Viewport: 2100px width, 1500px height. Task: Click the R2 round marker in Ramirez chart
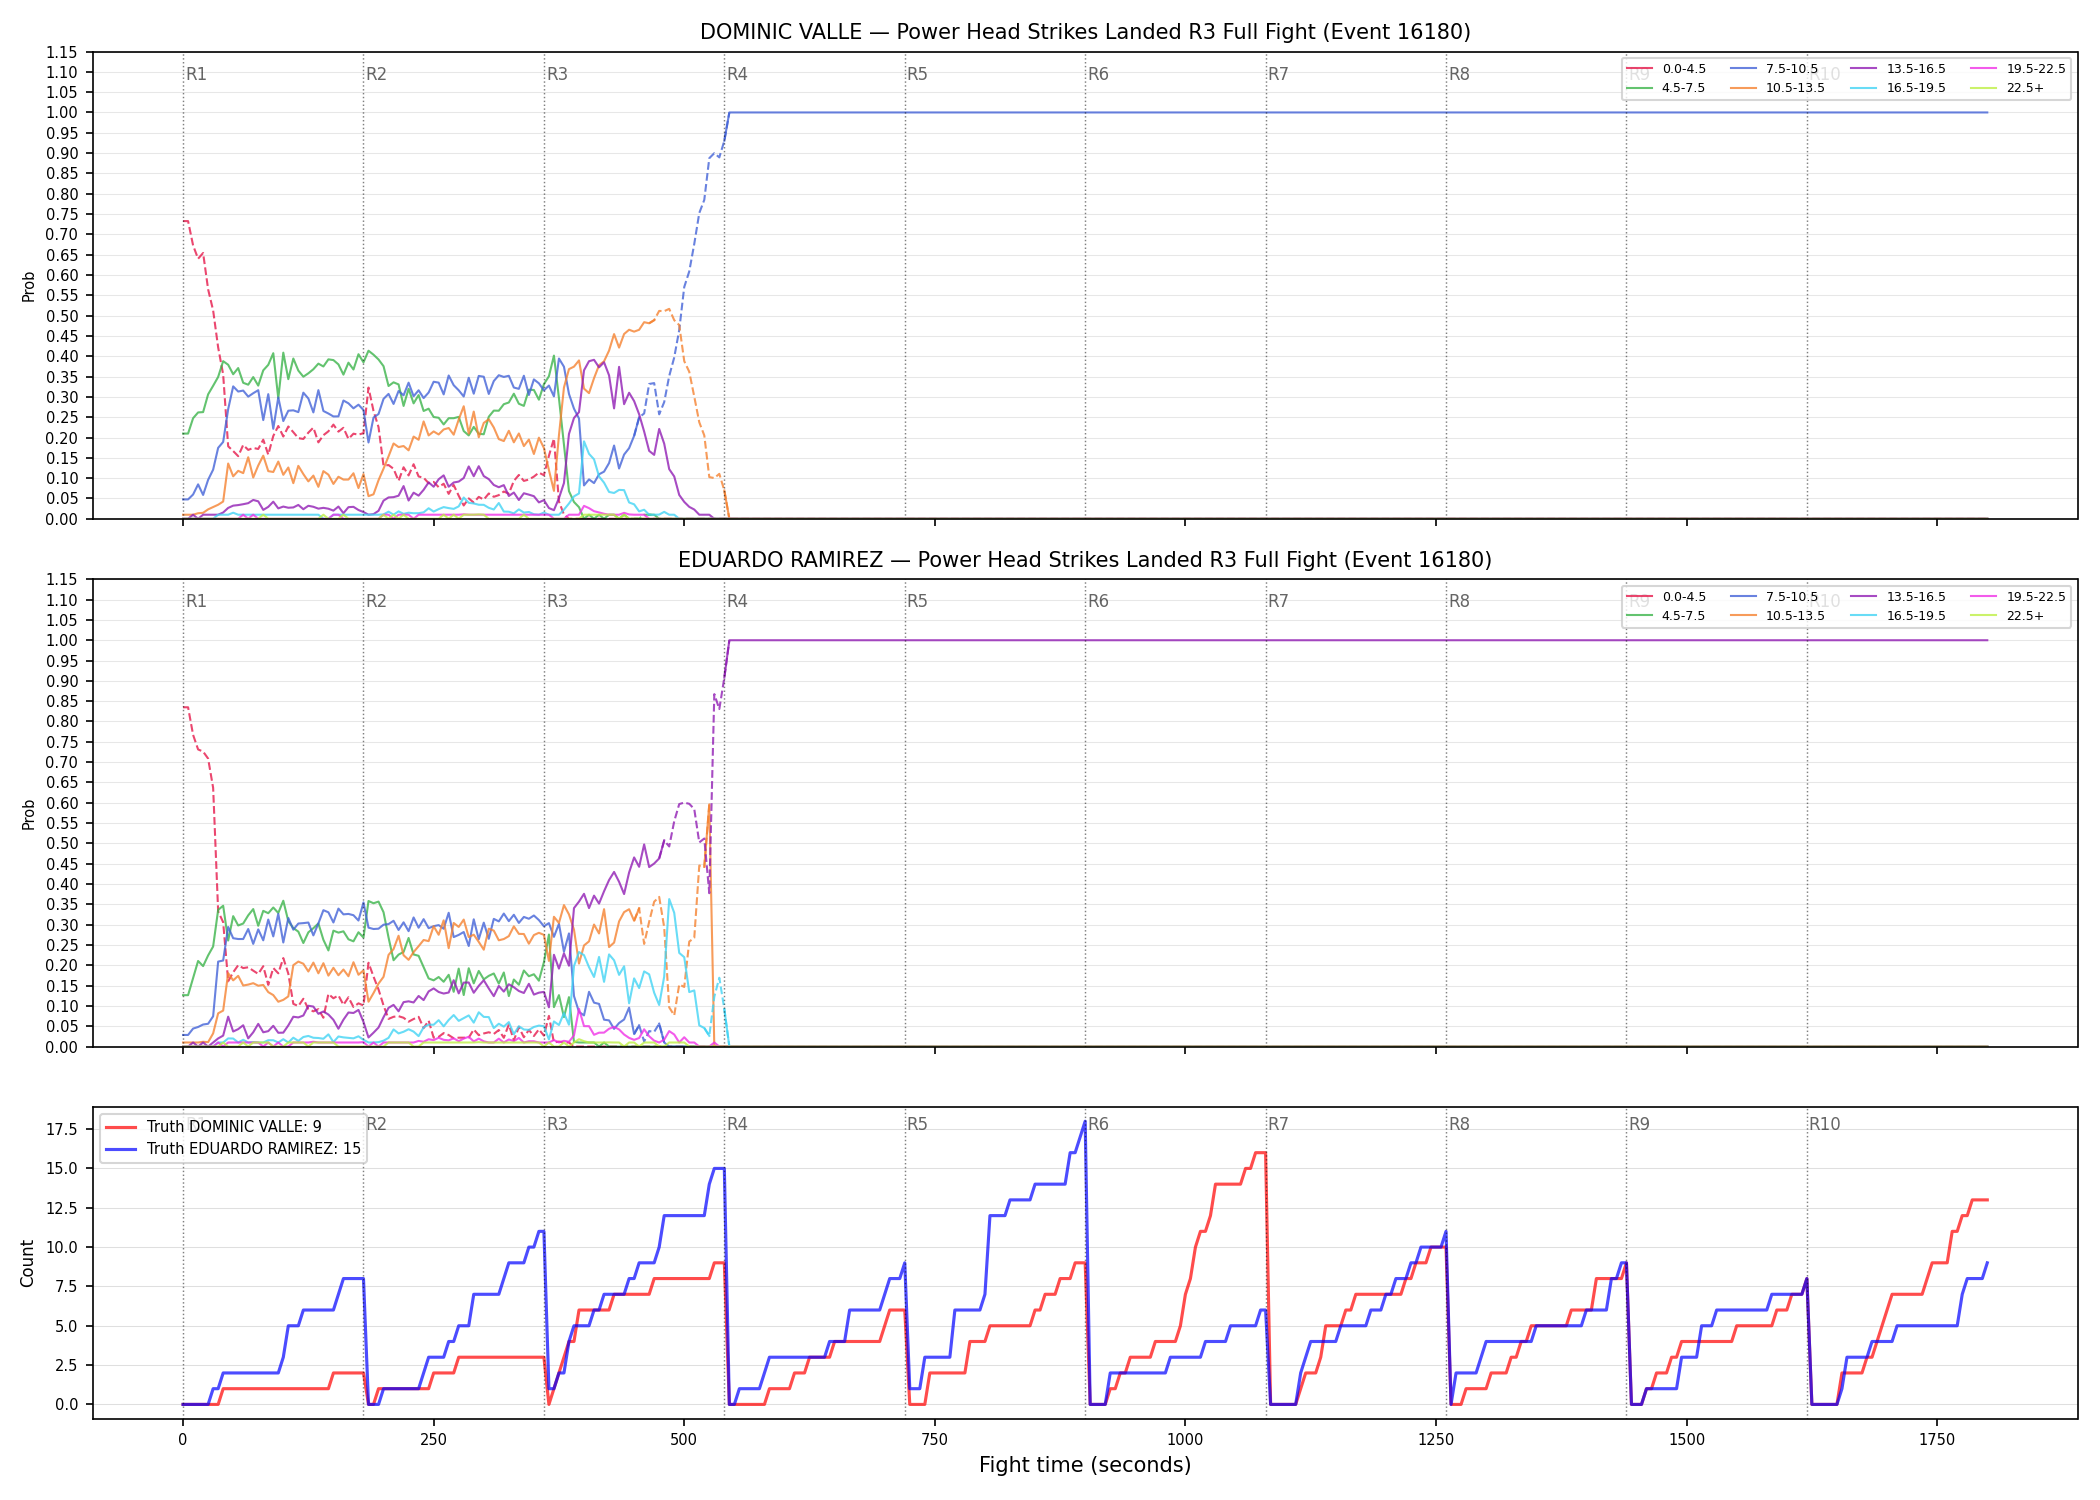tap(376, 601)
